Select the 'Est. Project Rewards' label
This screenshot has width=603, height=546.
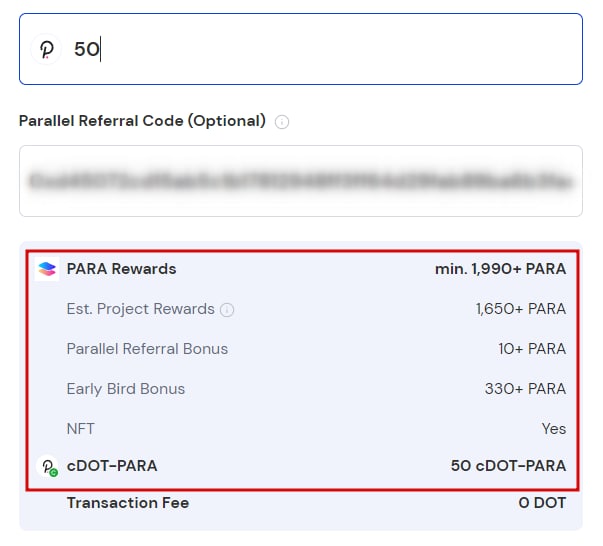pyautogui.click(x=140, y=309)
